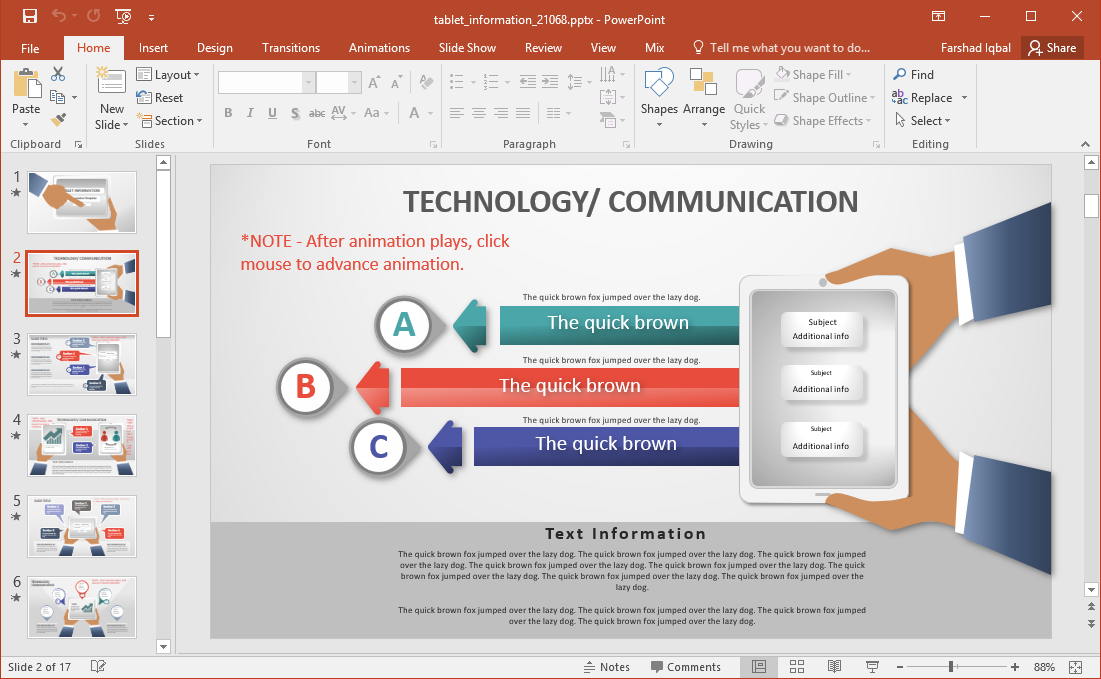Switch to the Animations tab
Screen dimensions: 1101x679
[379, 47]
